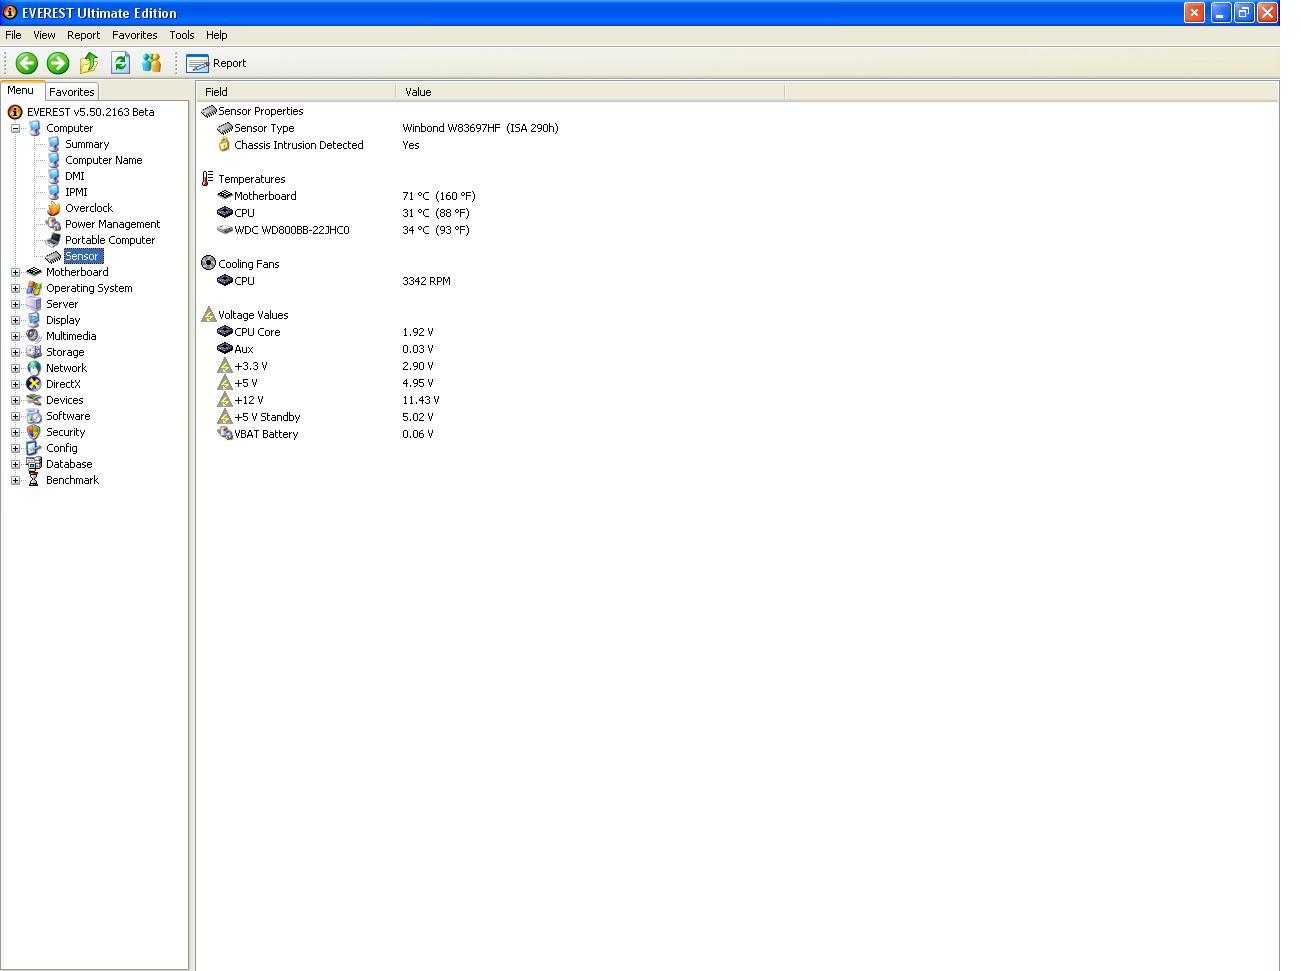The width and height of the screenshot is (1301, 971).
Task: Open the Favorites menu
Action: [135, 35]
